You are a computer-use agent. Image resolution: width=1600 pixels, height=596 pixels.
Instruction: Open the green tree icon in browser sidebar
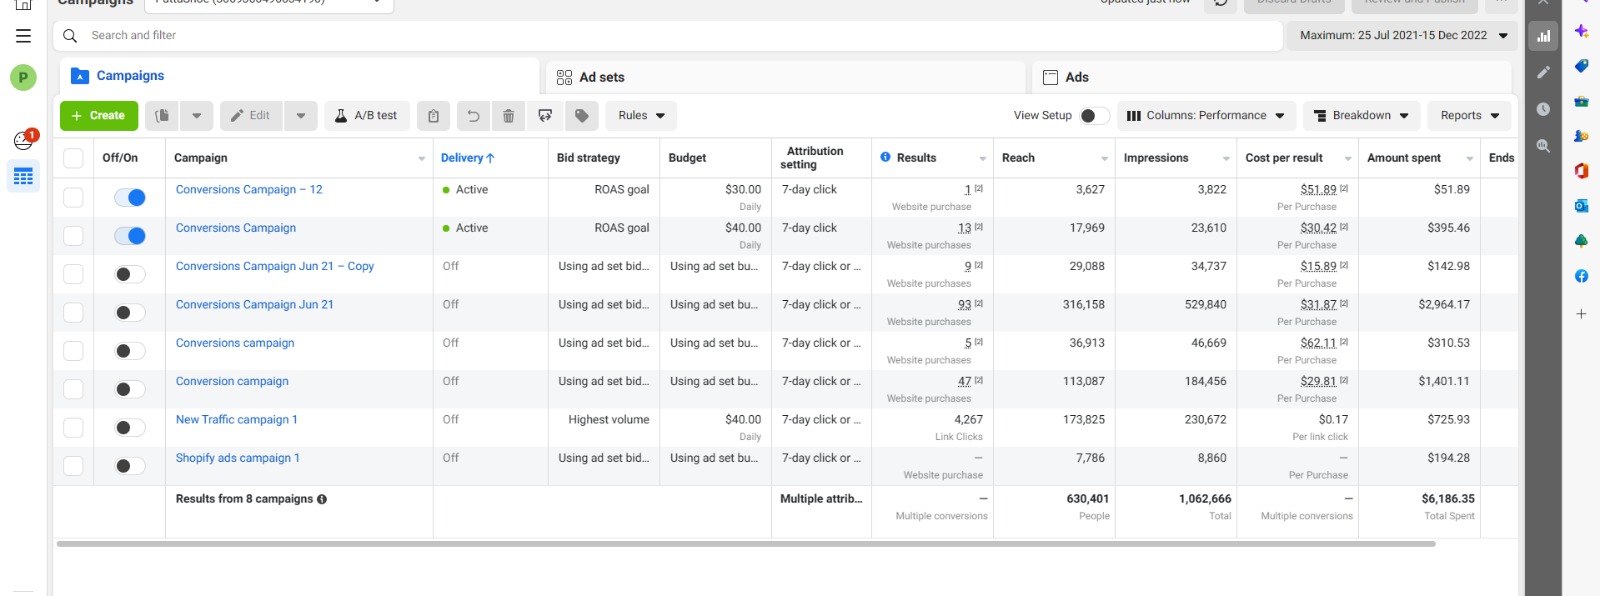pyautogui.click(x=1581, y=241)
